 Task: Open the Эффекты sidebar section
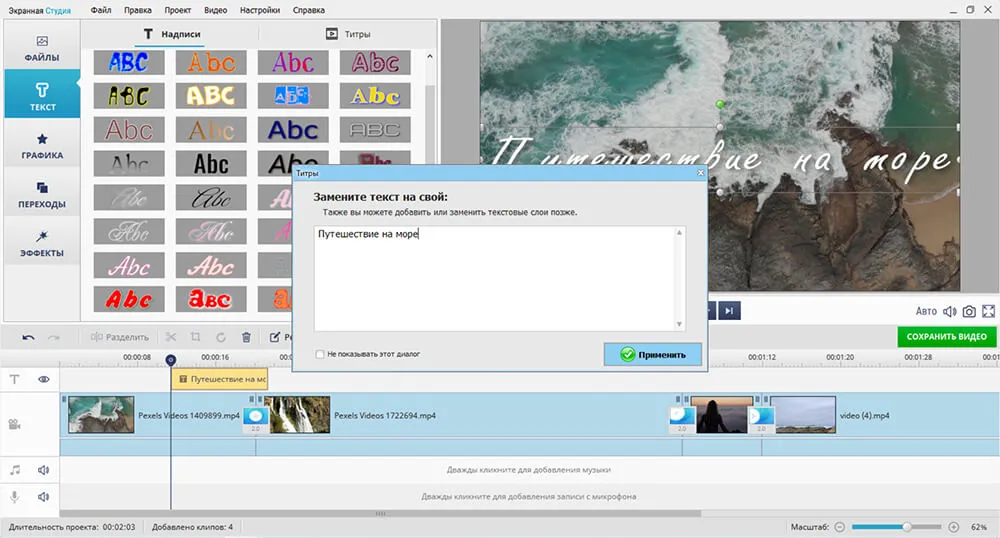pos(42,244)
